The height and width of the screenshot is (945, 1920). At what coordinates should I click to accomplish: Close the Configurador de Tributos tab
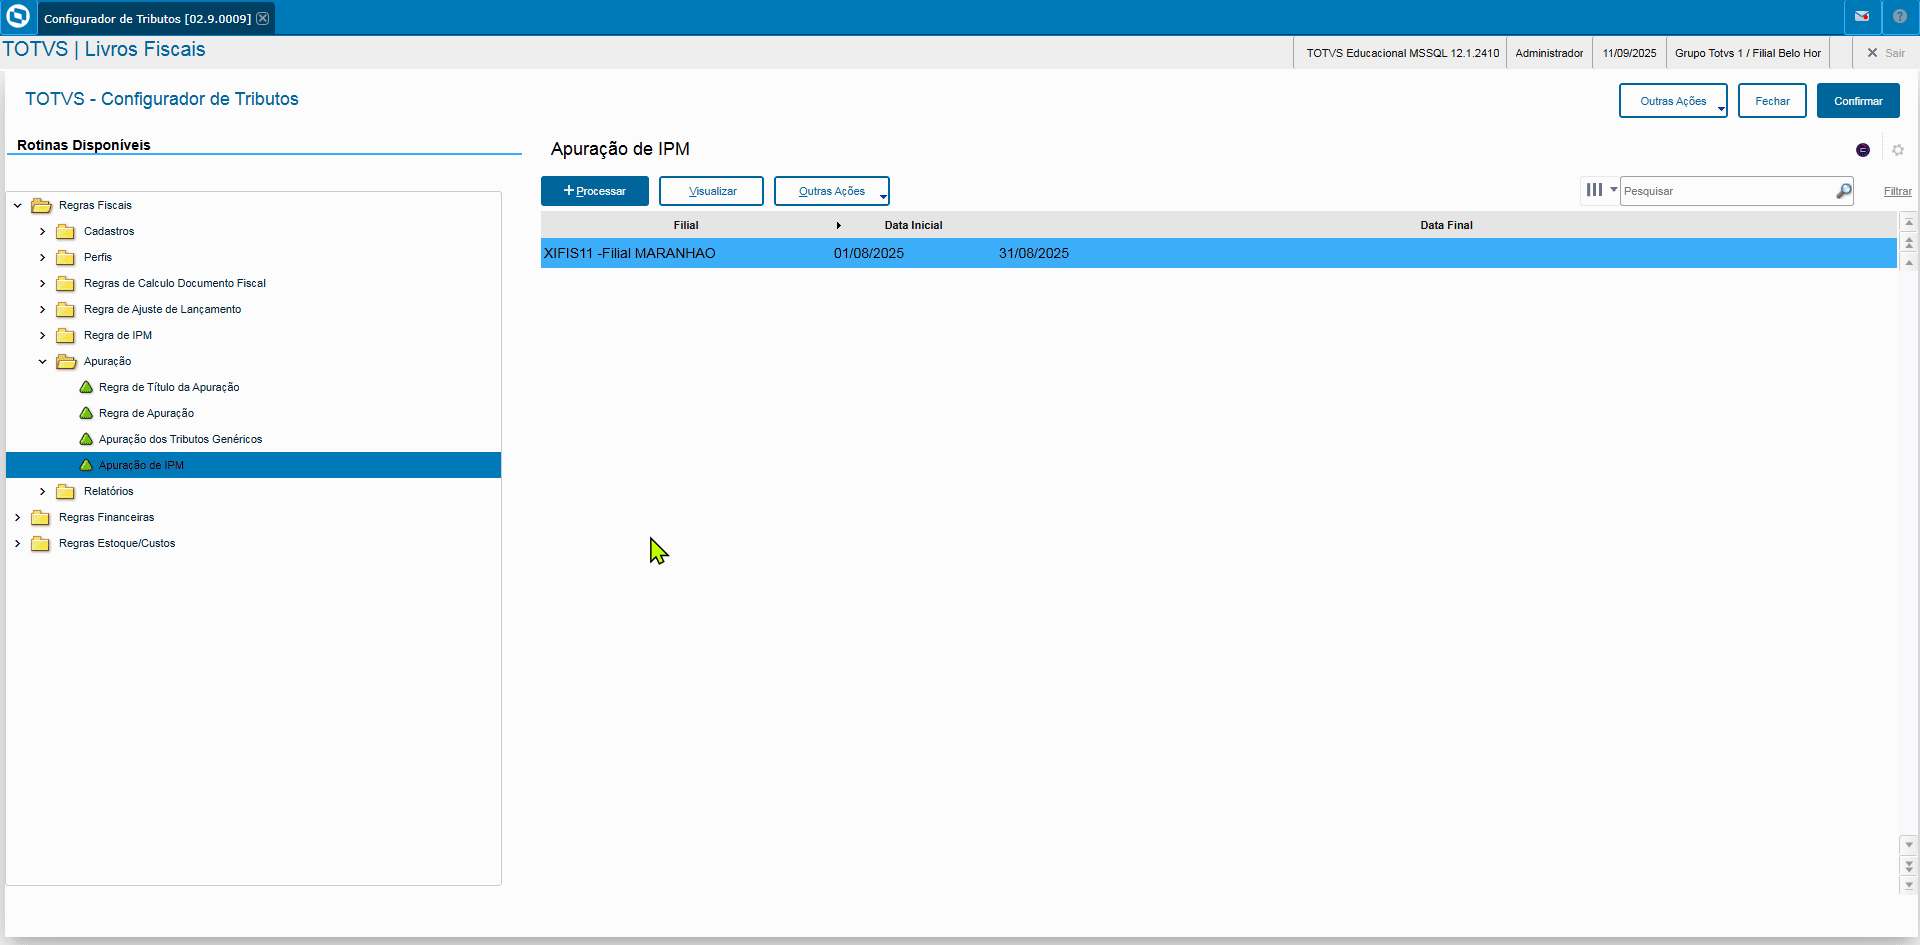coord(263,18)
